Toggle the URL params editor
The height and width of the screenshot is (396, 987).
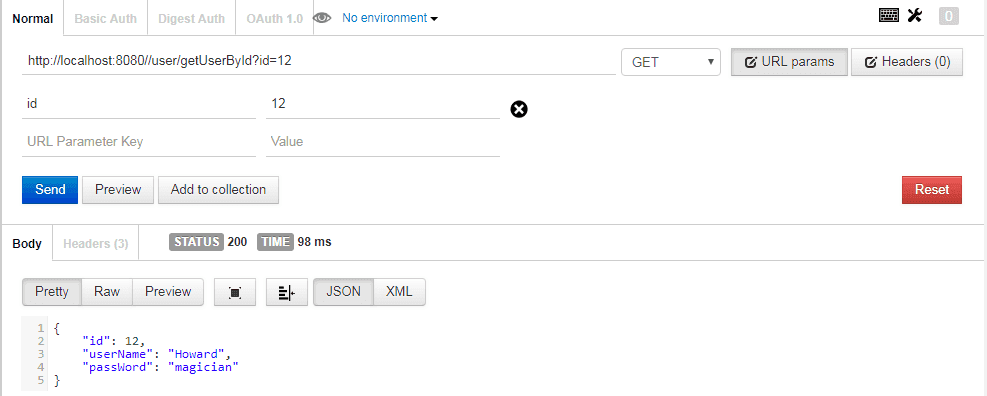click(789, 62)
